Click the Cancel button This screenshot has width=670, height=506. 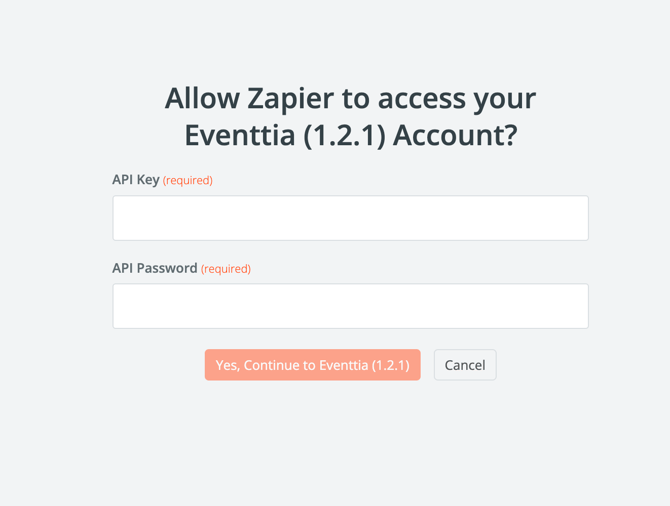[465, 365]
